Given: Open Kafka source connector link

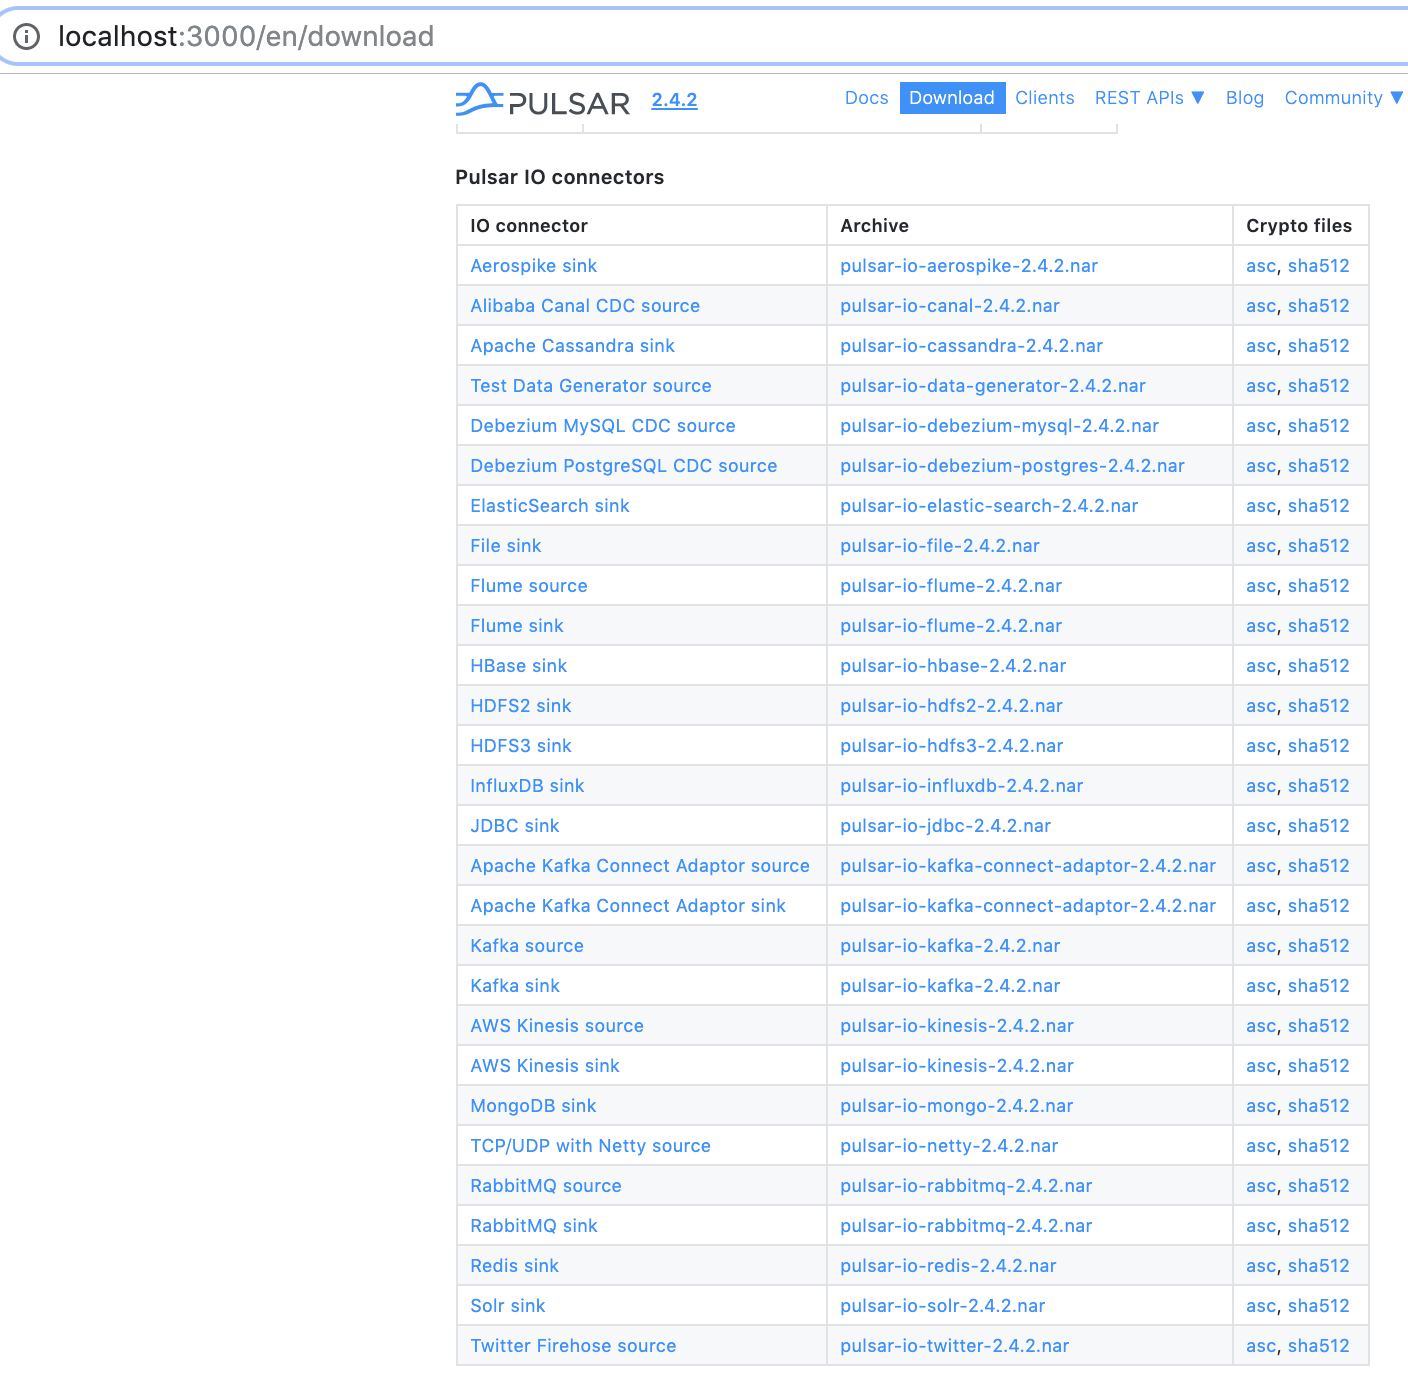Looking at the screenshot, I should coord(527,946).
